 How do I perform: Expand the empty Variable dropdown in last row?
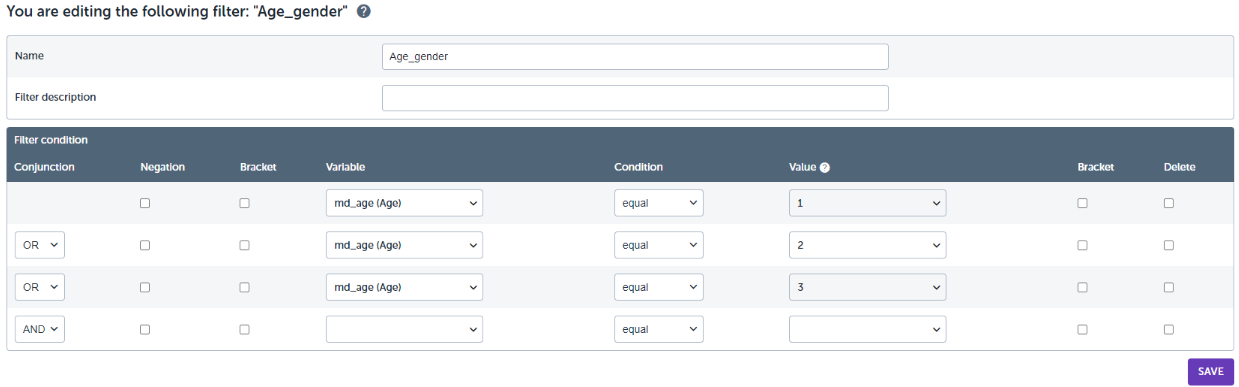[x=404, y=329]
